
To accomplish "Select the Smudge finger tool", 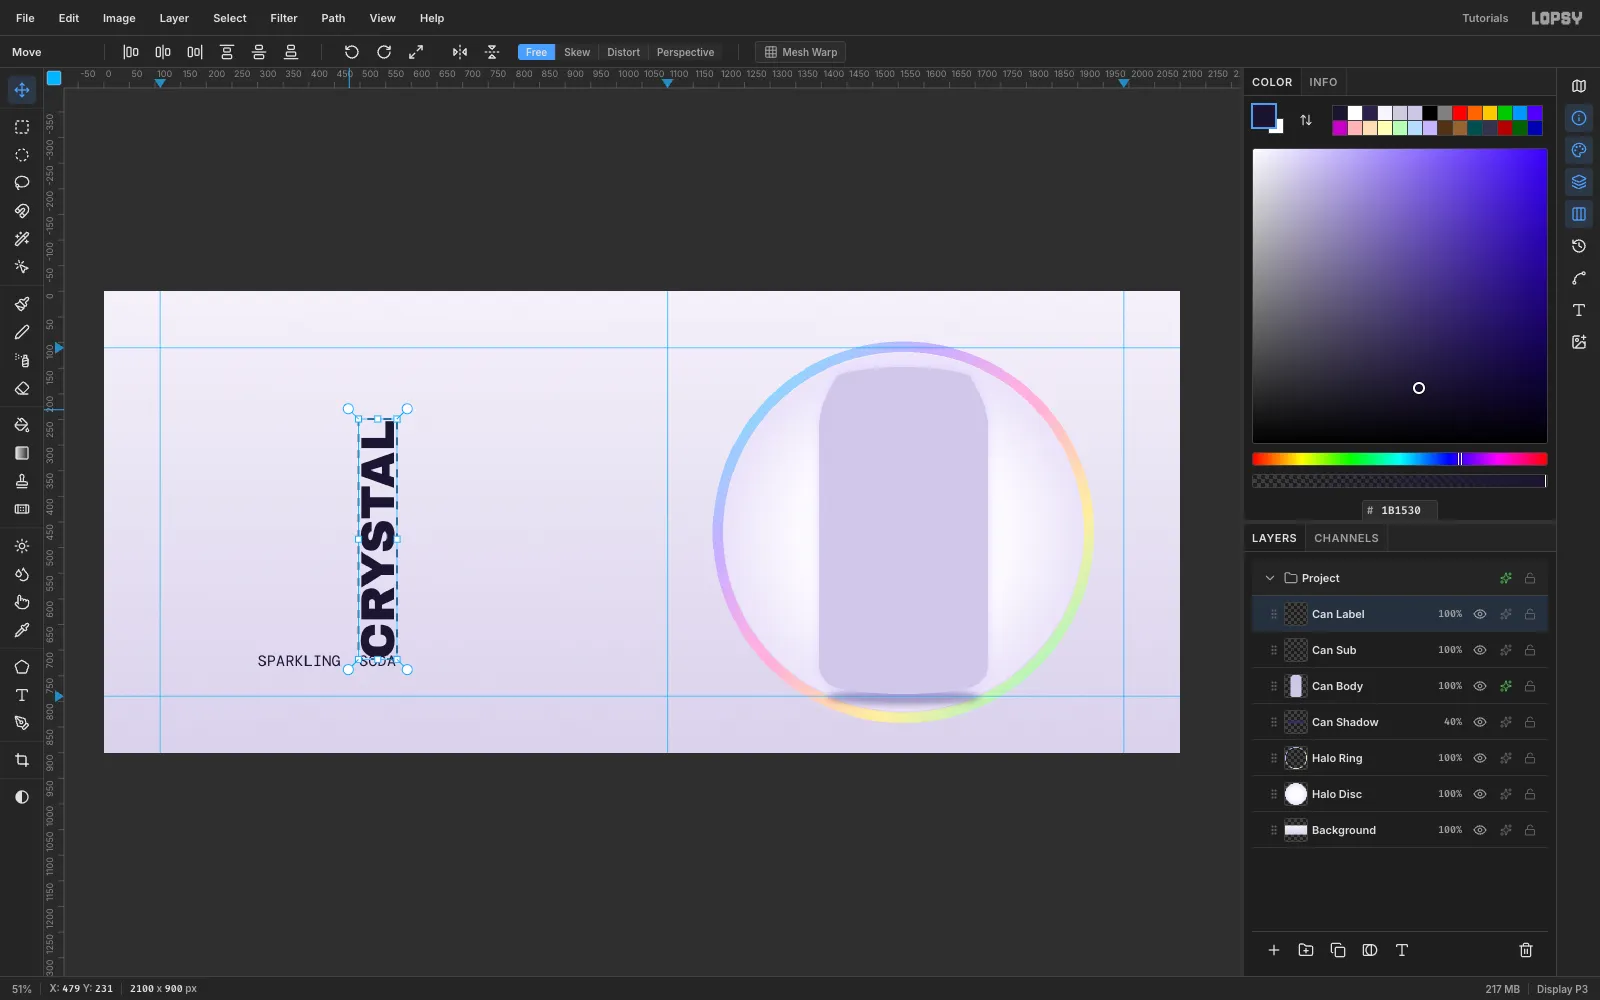I will point(22,602).
